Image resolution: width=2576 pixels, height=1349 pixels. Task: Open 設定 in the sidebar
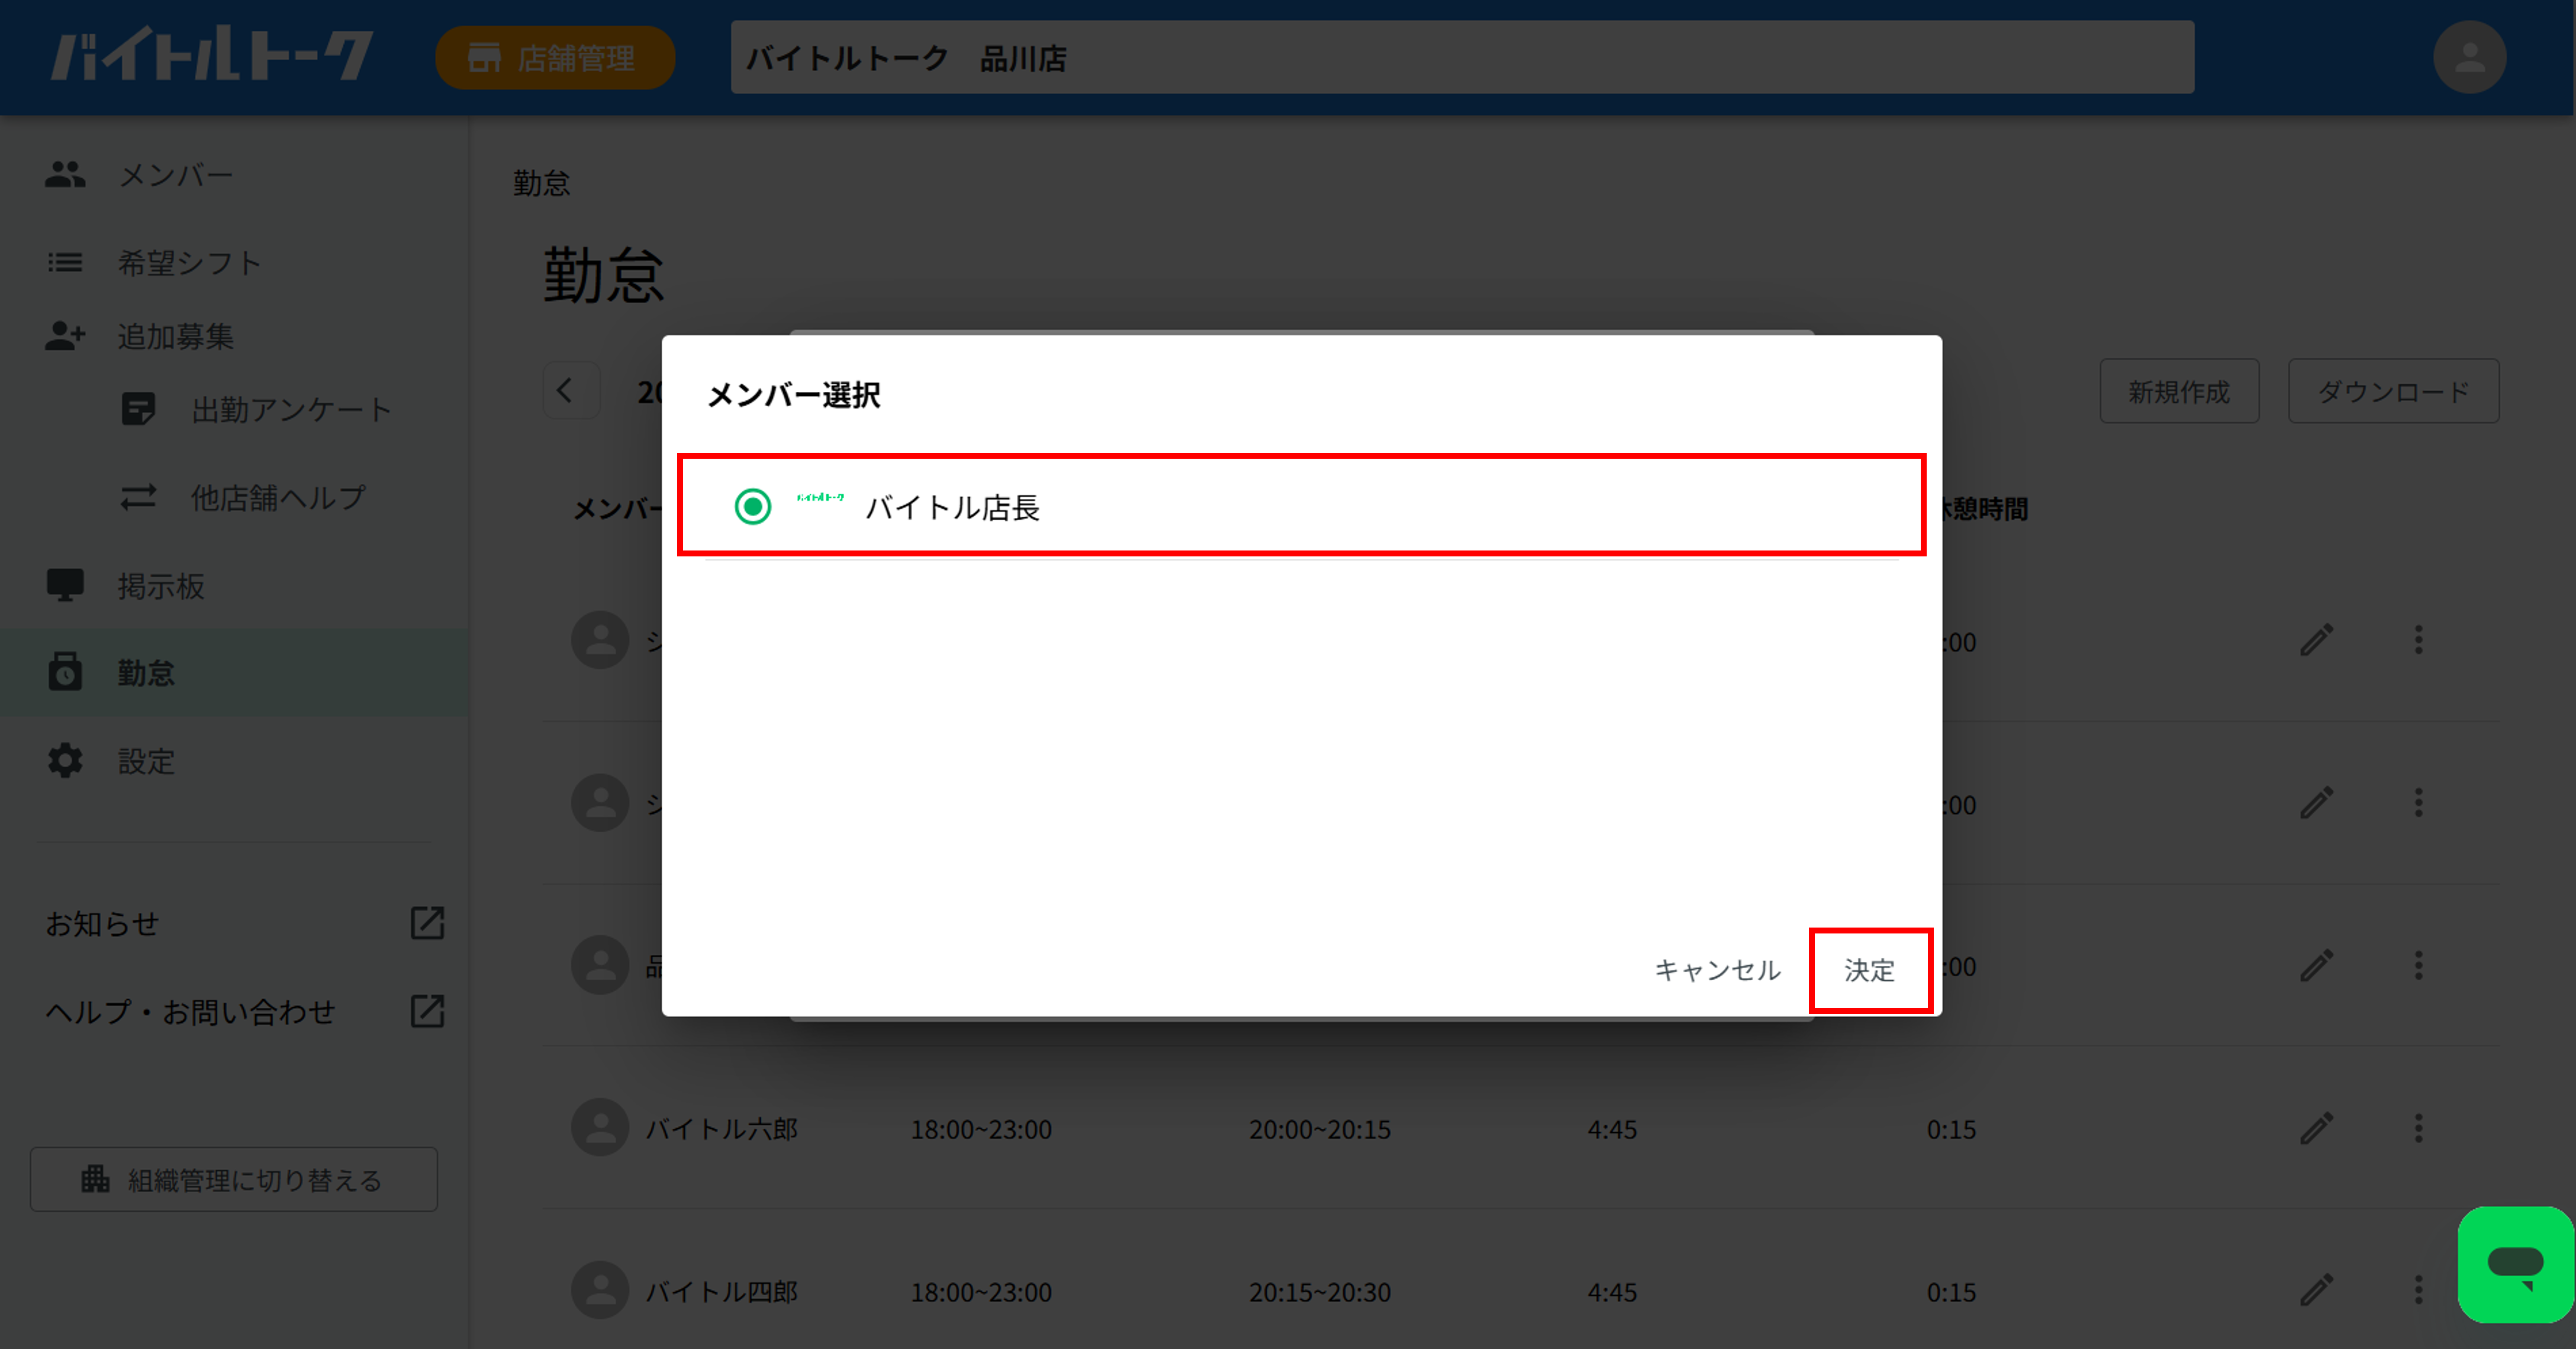click(234, 761)
